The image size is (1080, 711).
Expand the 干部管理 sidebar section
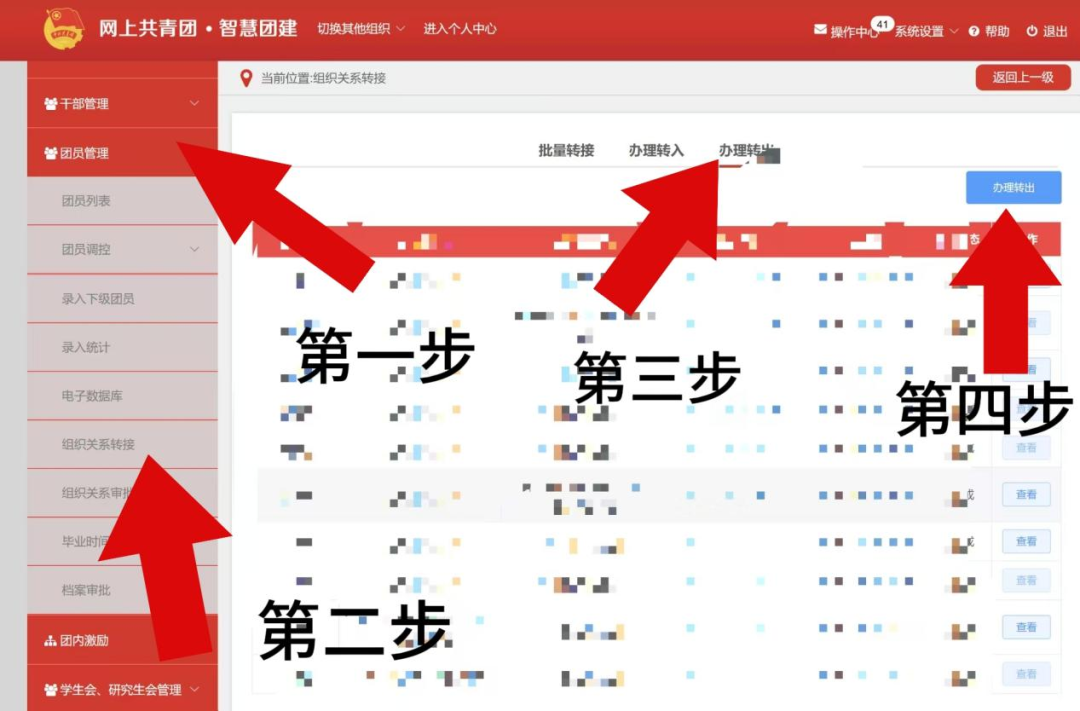point(122,103)
